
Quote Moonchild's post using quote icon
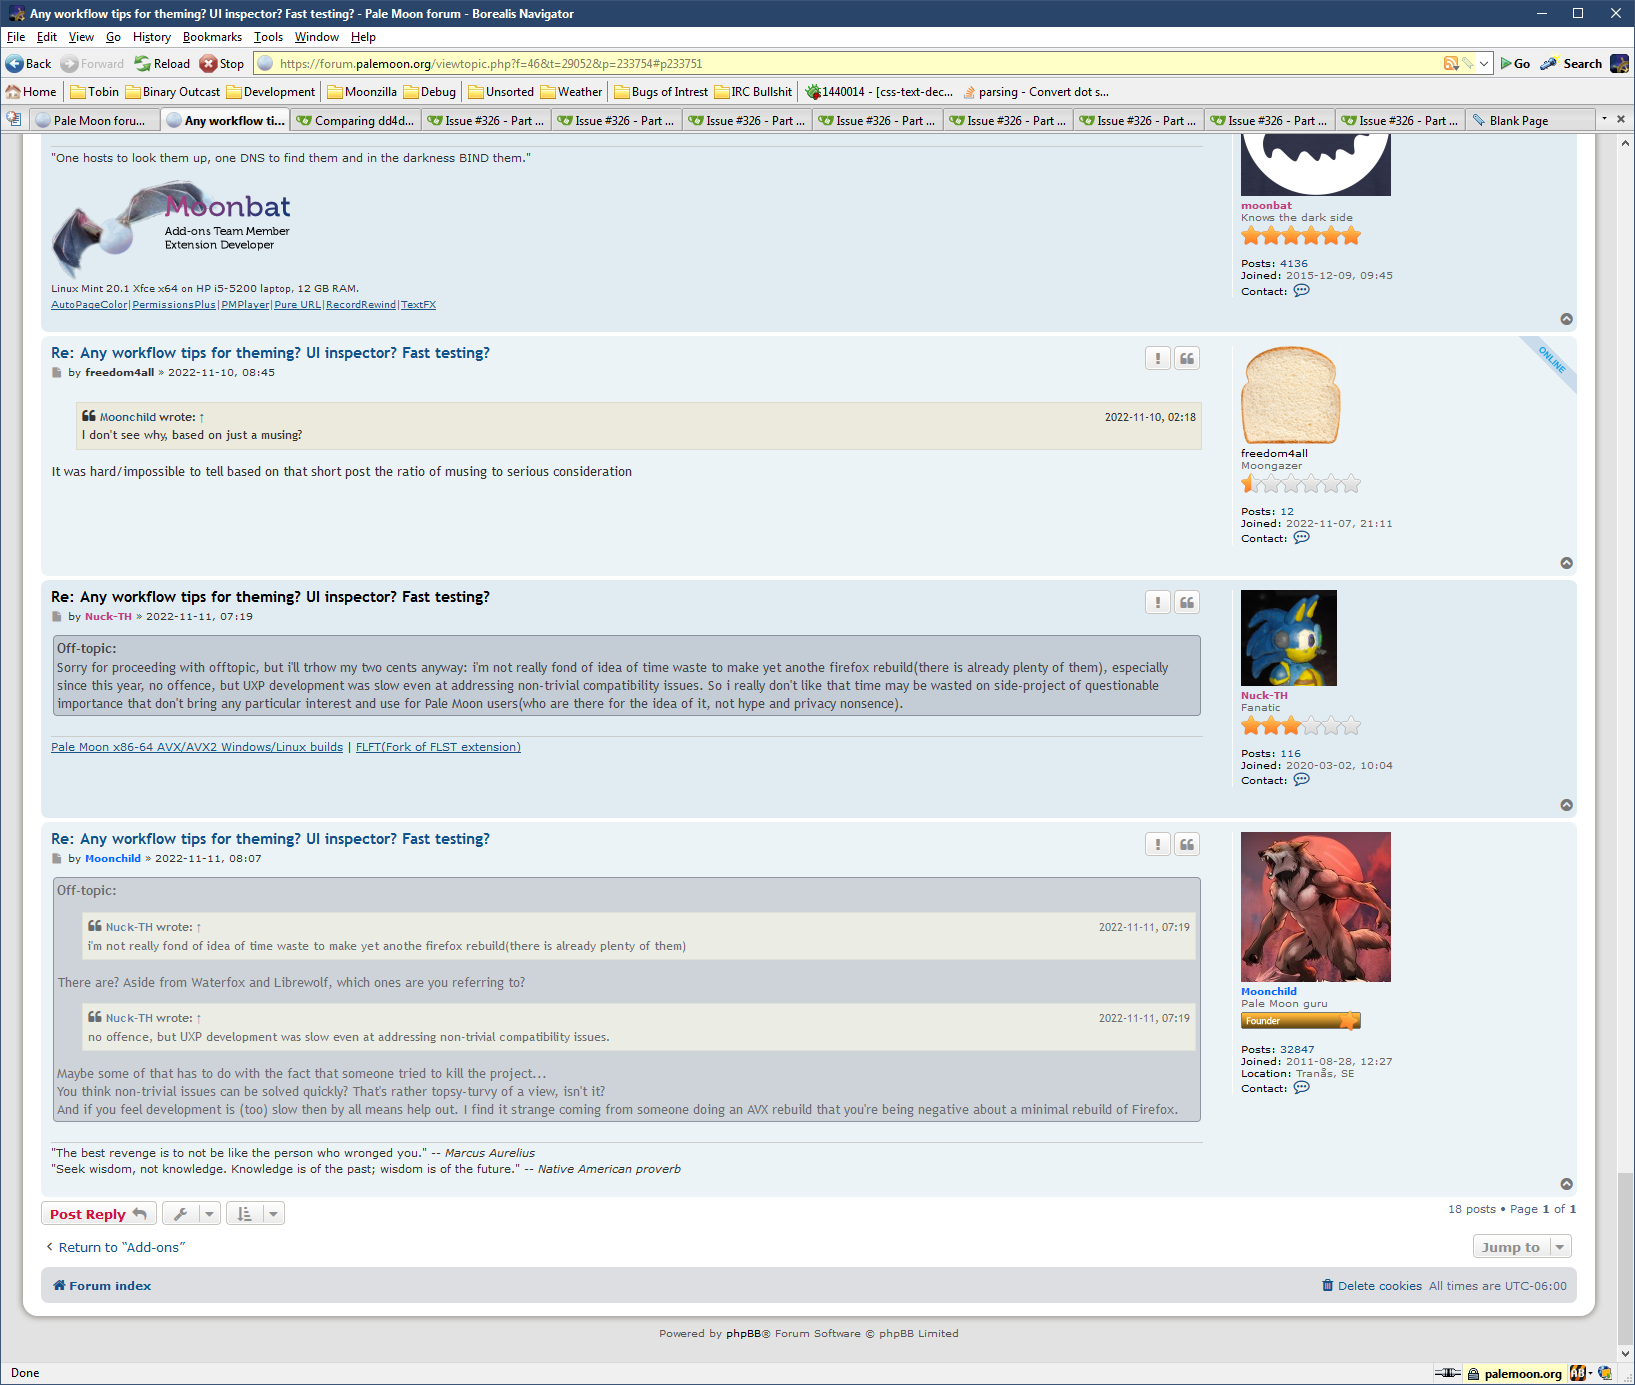tap(1187, 844)
